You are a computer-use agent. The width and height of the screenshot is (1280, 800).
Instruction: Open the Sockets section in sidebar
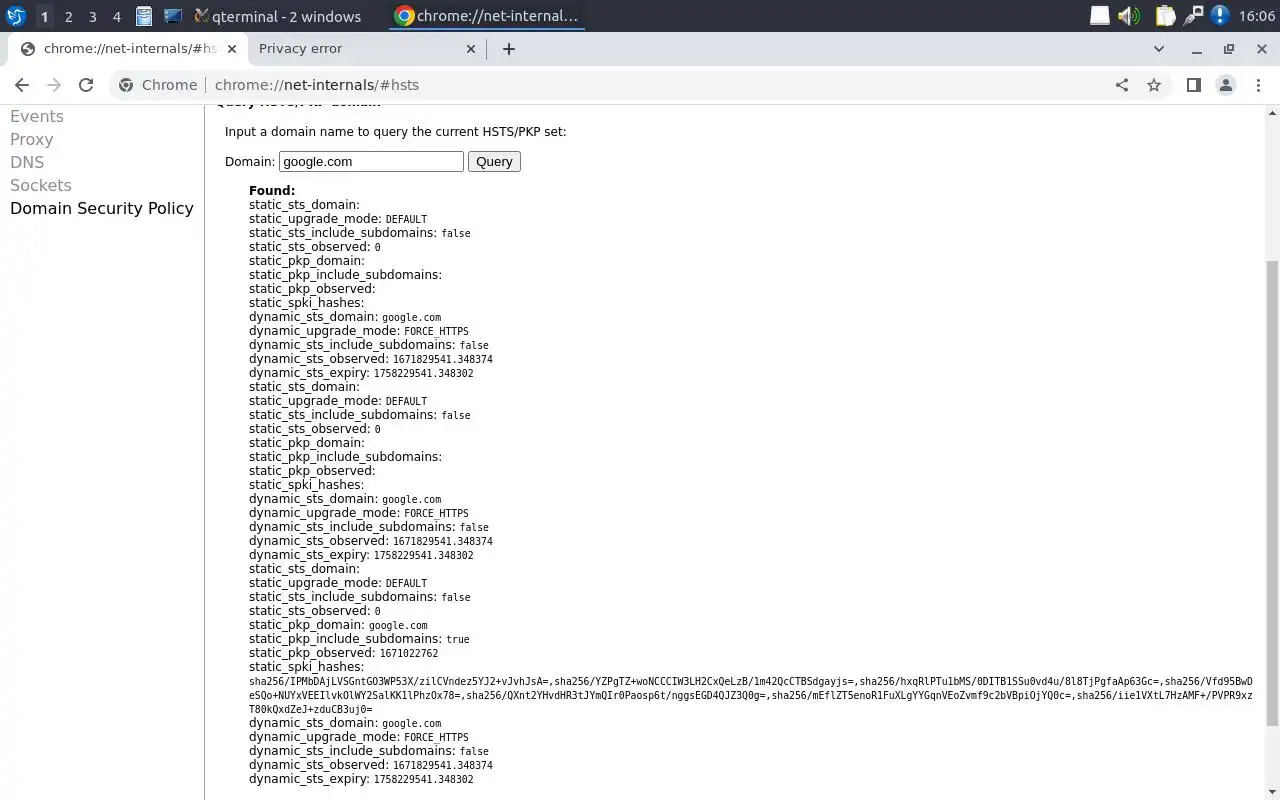41,185
